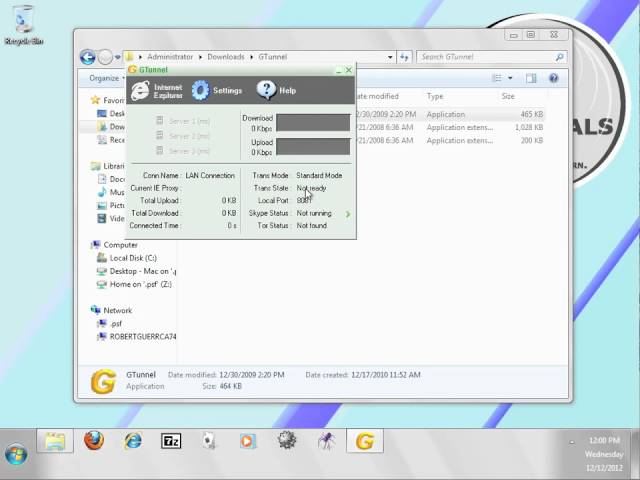
Task: Click Administrator in the address path
Action: coord(170,57)
